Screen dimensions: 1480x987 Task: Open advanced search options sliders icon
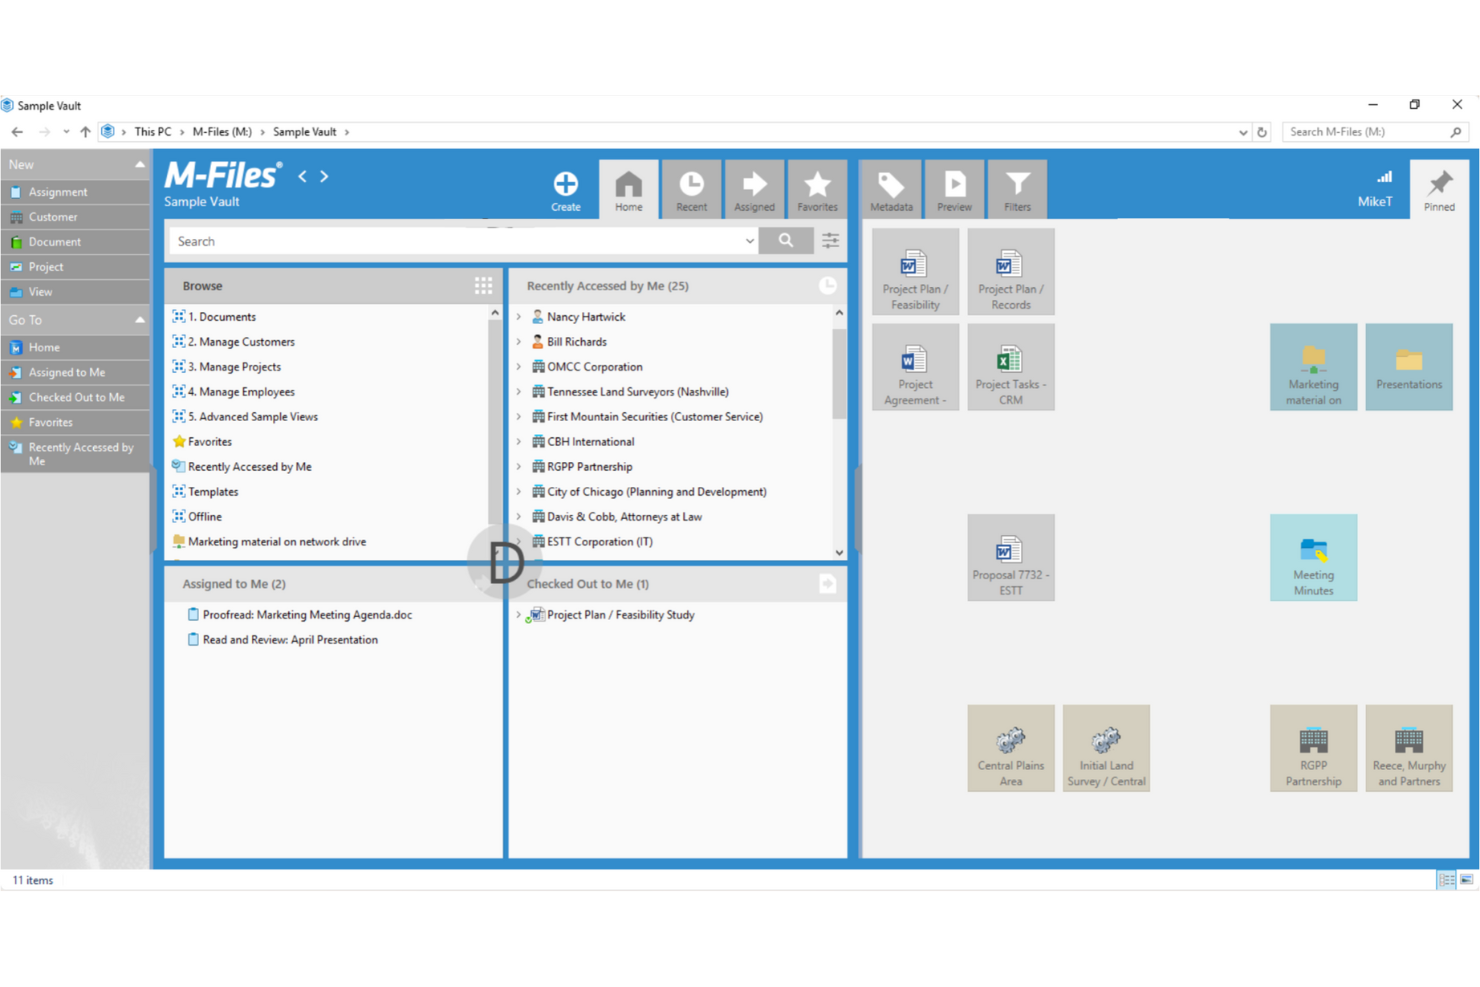[x=830, y=241]
